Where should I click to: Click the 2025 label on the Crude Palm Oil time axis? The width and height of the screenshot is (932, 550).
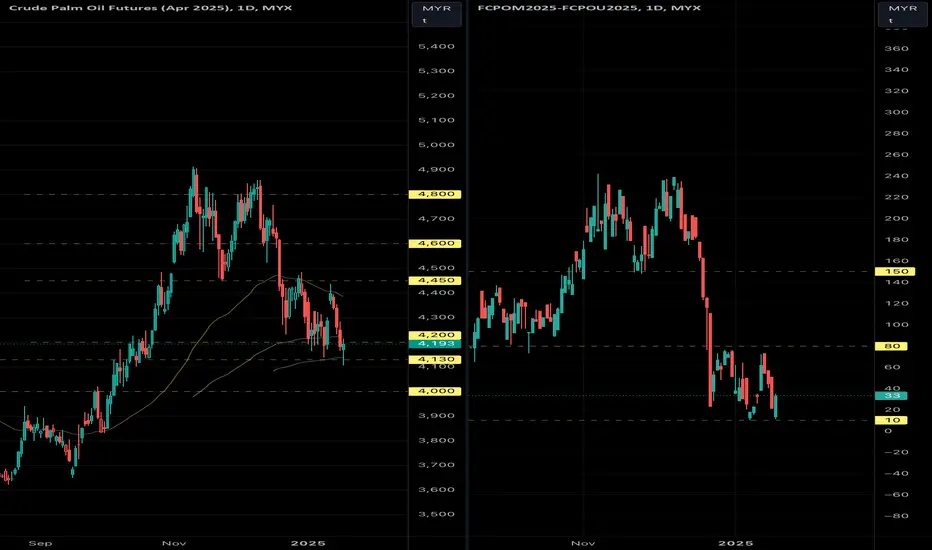[308, 543]
